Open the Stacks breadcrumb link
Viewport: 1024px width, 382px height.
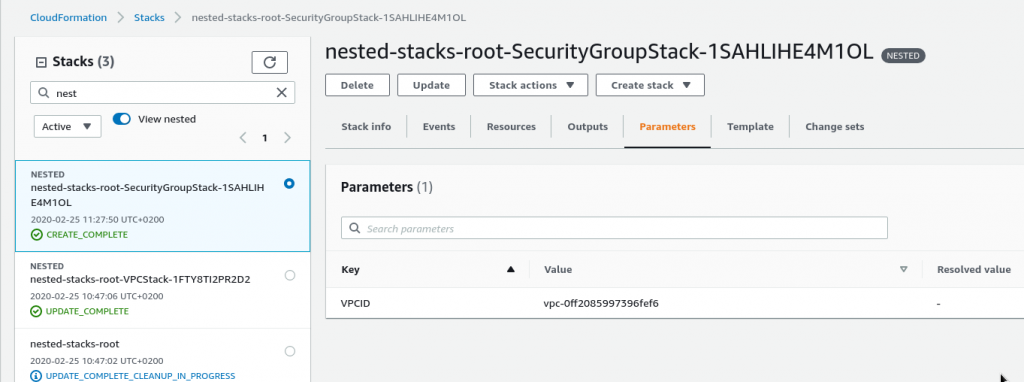point(149,18)
